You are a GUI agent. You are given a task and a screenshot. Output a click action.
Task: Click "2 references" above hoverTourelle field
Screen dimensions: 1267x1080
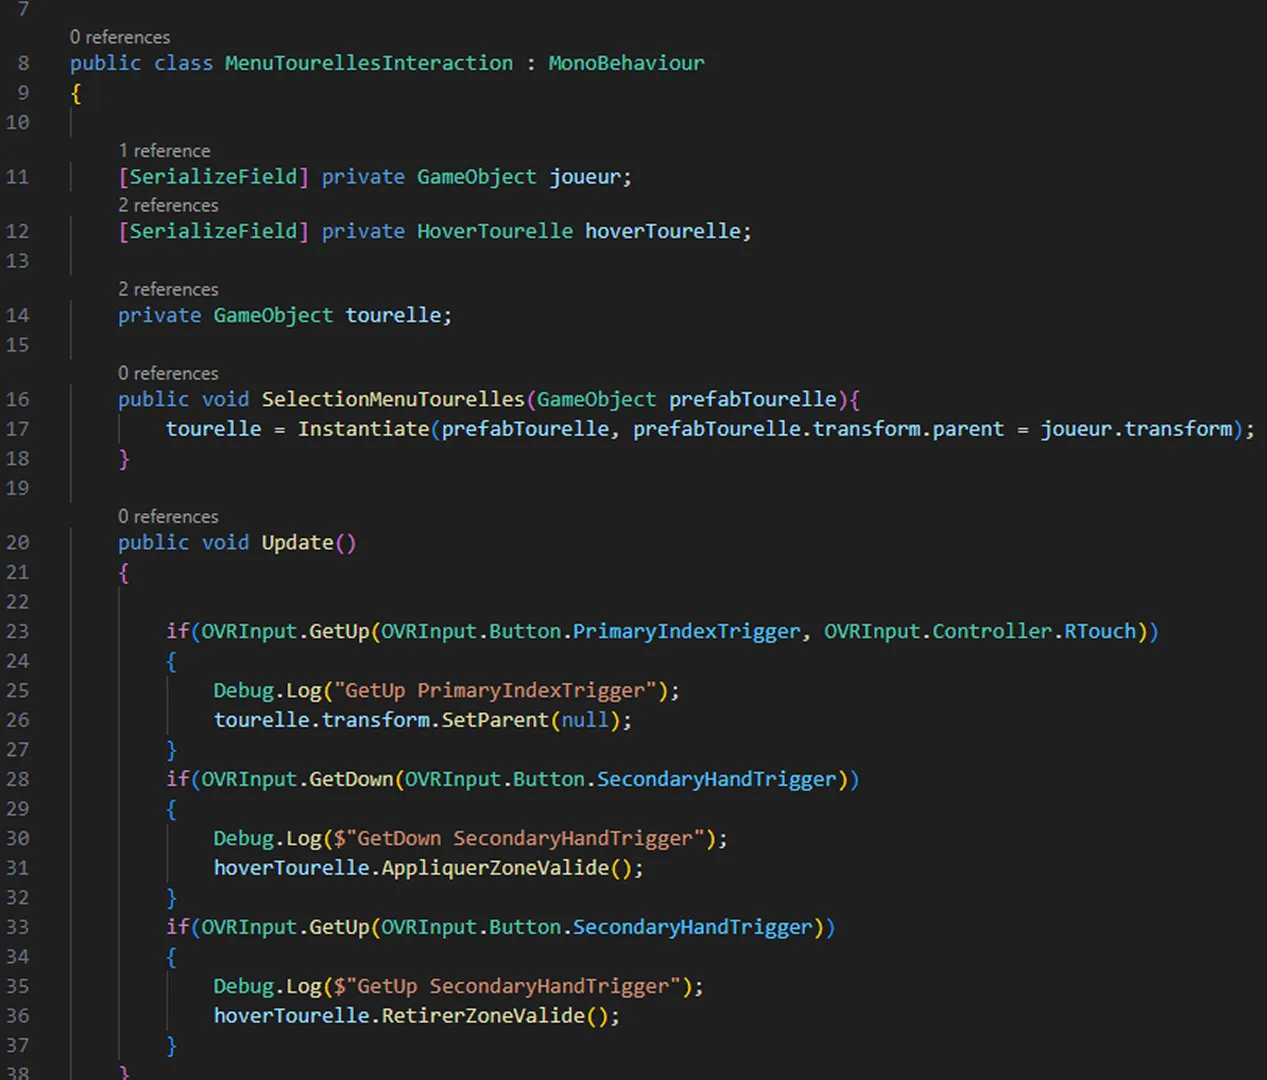coord(168,205)
